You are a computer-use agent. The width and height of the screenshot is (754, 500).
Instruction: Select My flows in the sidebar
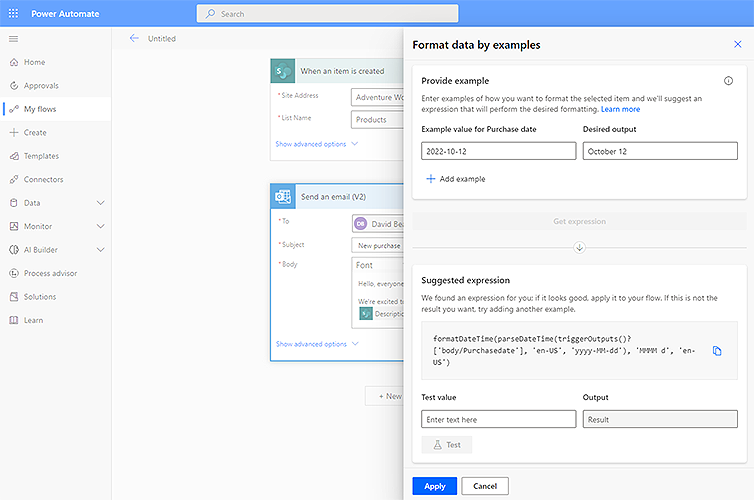point(55,109)
